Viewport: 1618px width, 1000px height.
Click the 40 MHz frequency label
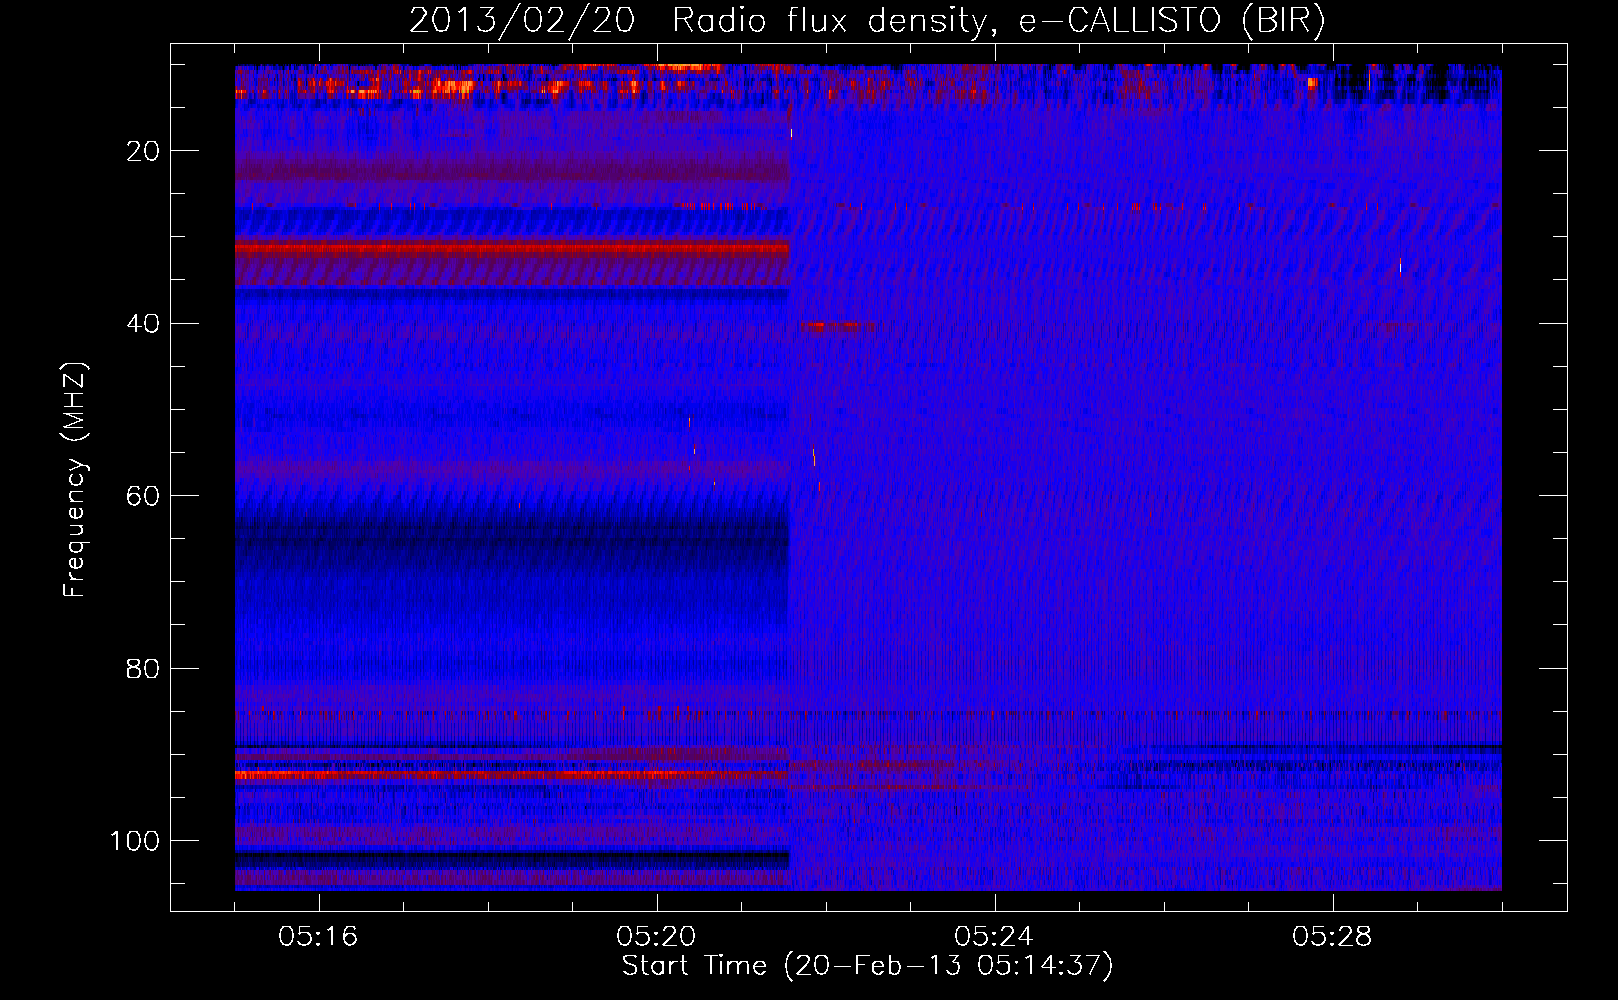pos(144,323)
